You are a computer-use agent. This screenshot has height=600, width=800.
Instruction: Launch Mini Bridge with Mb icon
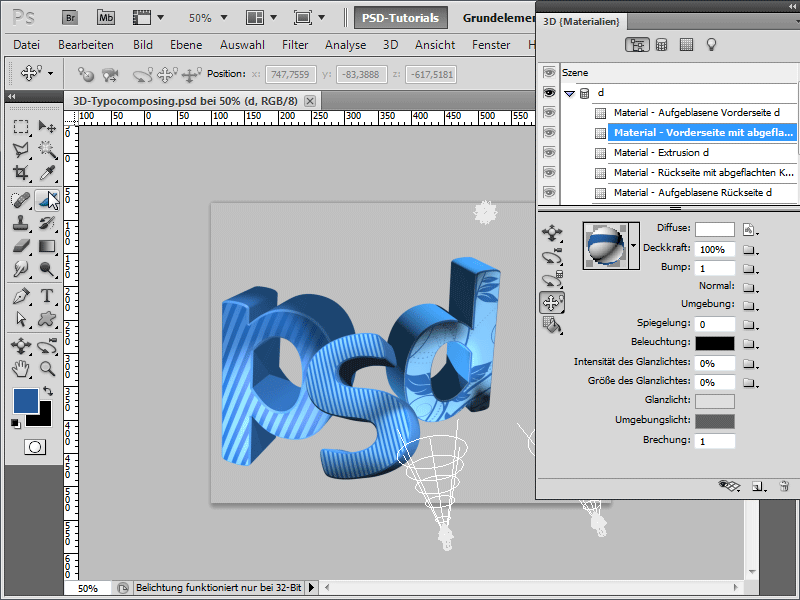(x=106, y=18)
